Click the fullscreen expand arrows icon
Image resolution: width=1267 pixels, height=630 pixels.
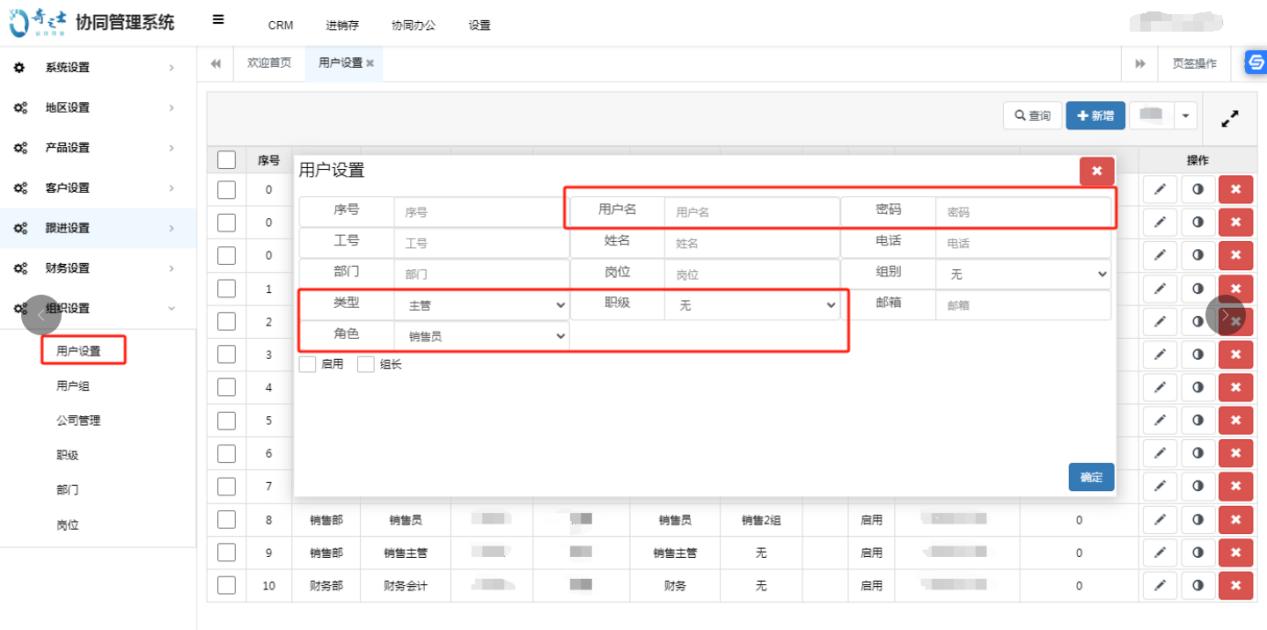1230,118
